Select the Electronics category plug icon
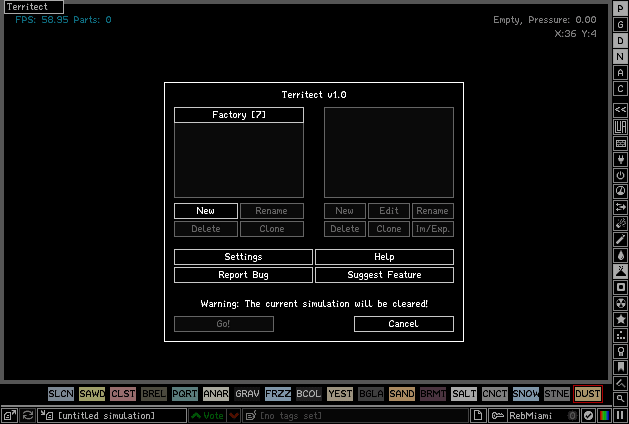The width and height of the screenshot is (629, 424). coord(620,159)
